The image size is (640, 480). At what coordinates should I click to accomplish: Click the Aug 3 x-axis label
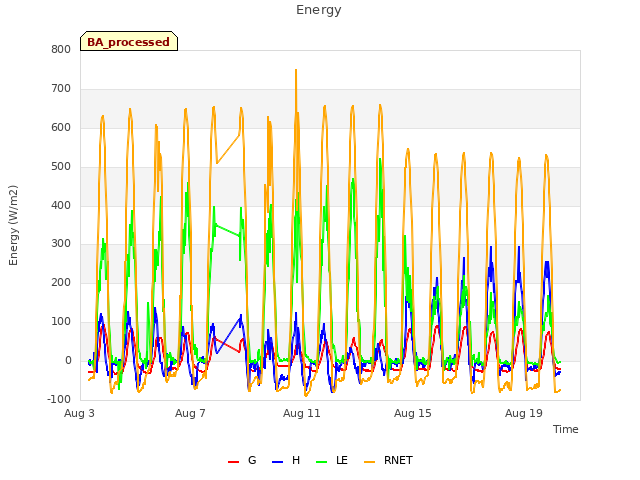click(79, 413)
